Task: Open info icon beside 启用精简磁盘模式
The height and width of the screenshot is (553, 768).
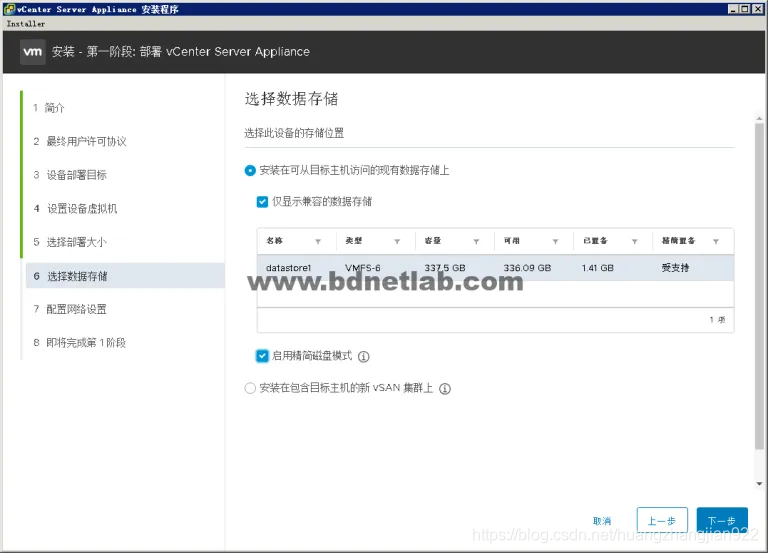Action: point(363,357)
